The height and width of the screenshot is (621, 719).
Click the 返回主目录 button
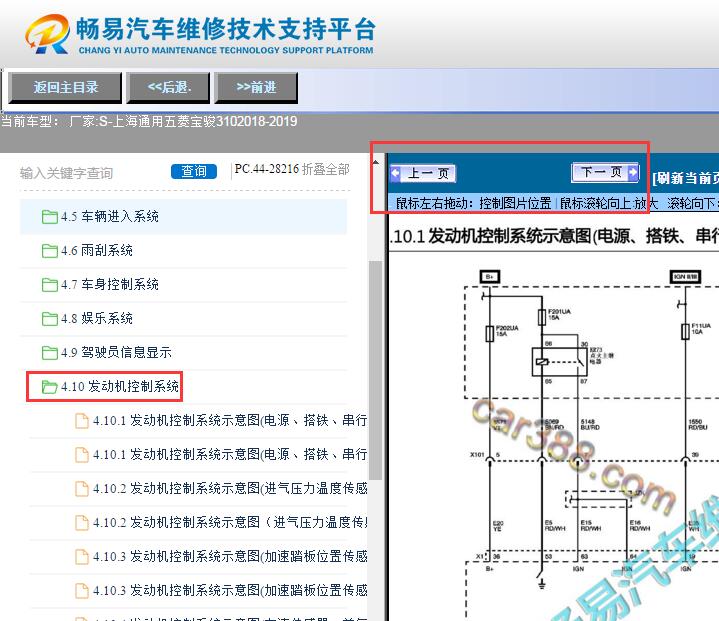(65, 87)
